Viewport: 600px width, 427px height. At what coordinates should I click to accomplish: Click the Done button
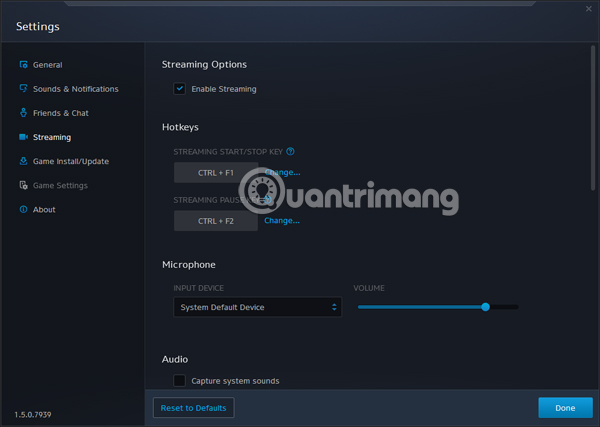click(x=565, y=408)
